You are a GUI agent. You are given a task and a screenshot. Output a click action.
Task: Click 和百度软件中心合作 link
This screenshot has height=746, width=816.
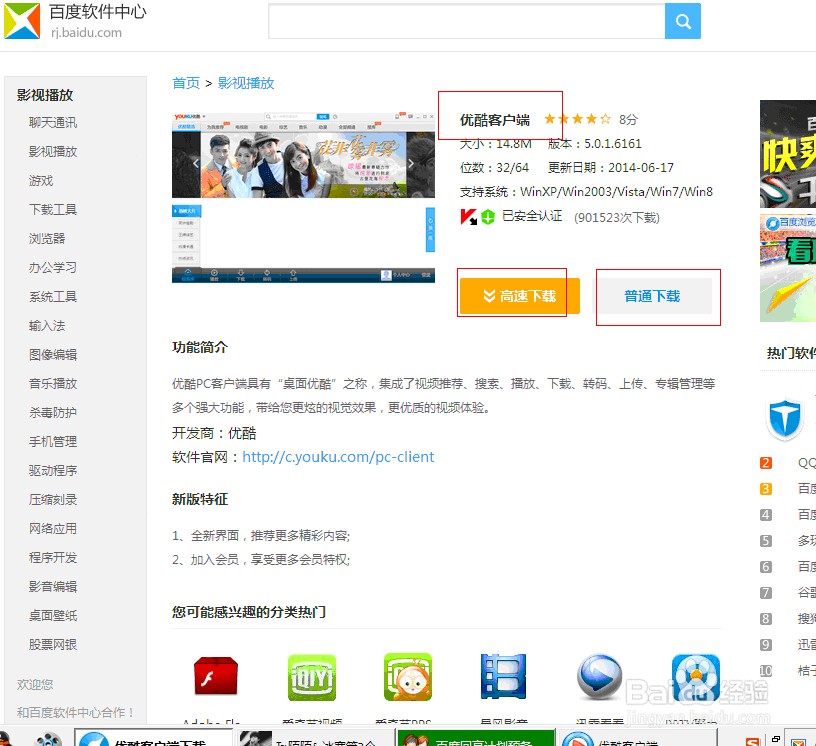pos(76,713)
